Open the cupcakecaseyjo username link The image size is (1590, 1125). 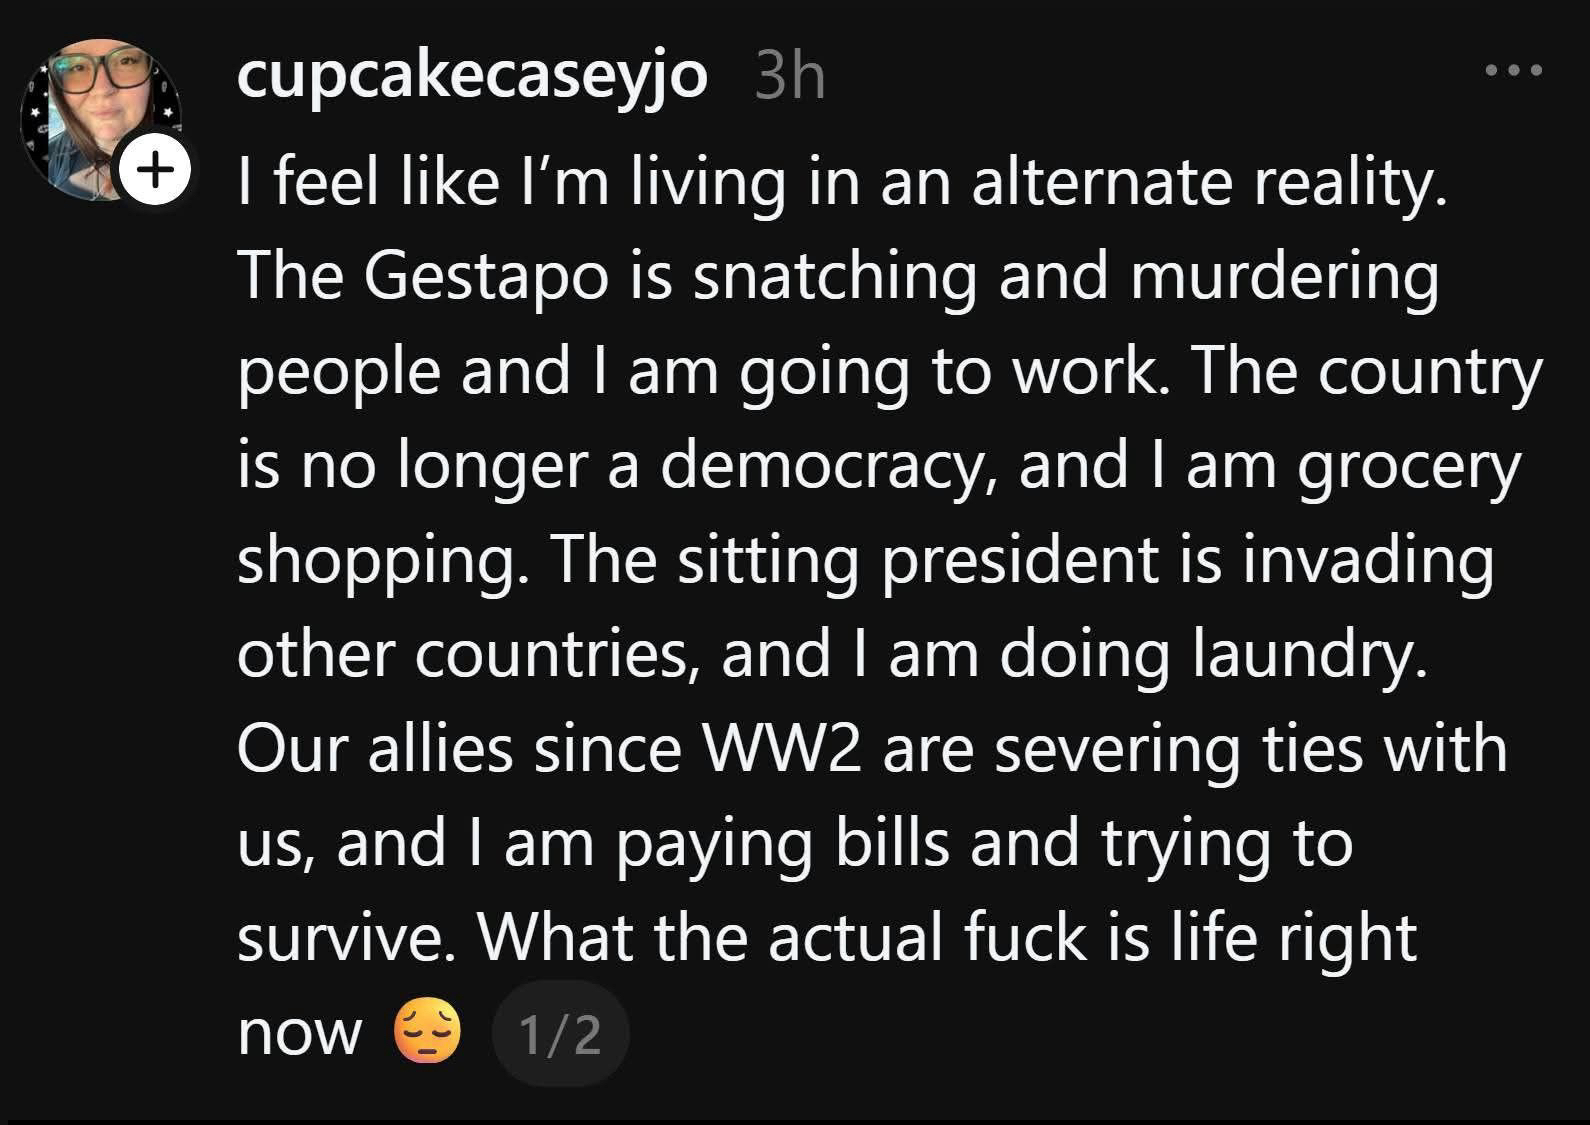point(472,76)
